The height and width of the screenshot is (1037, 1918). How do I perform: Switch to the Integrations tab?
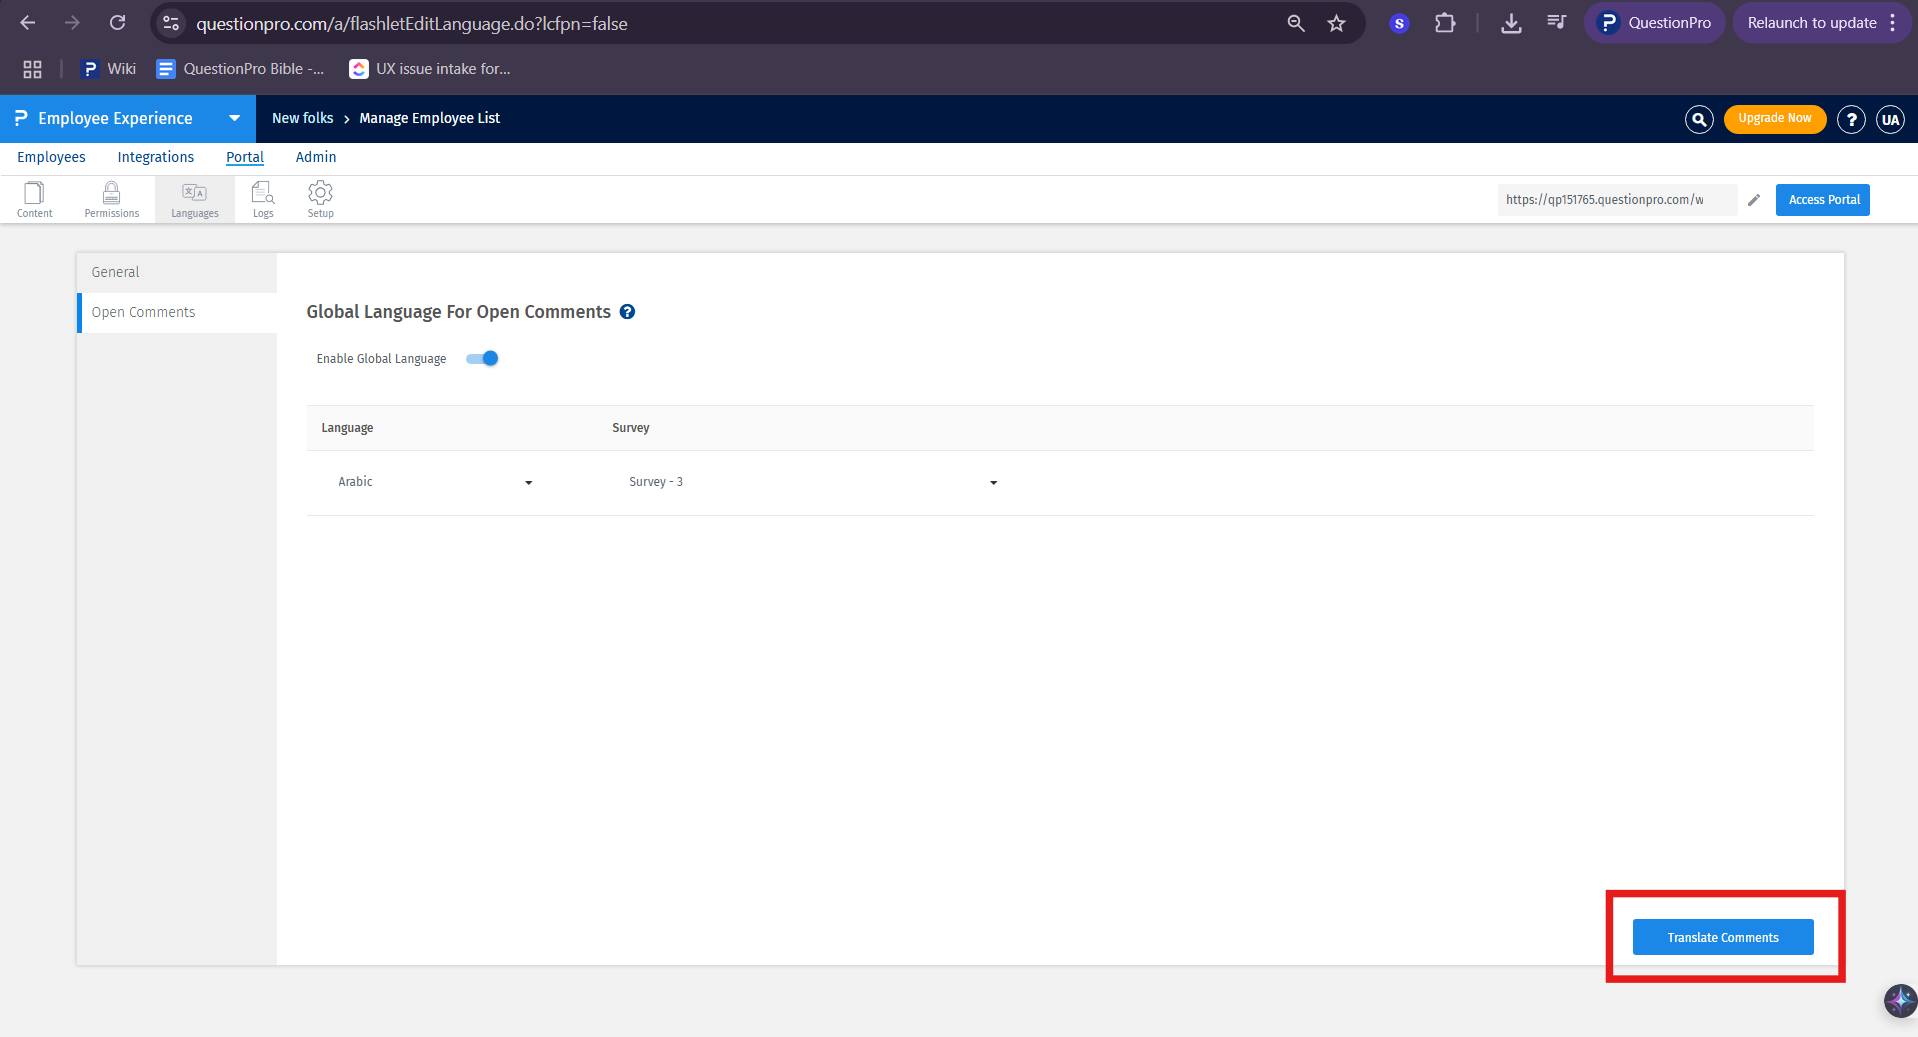pos(156,157)
